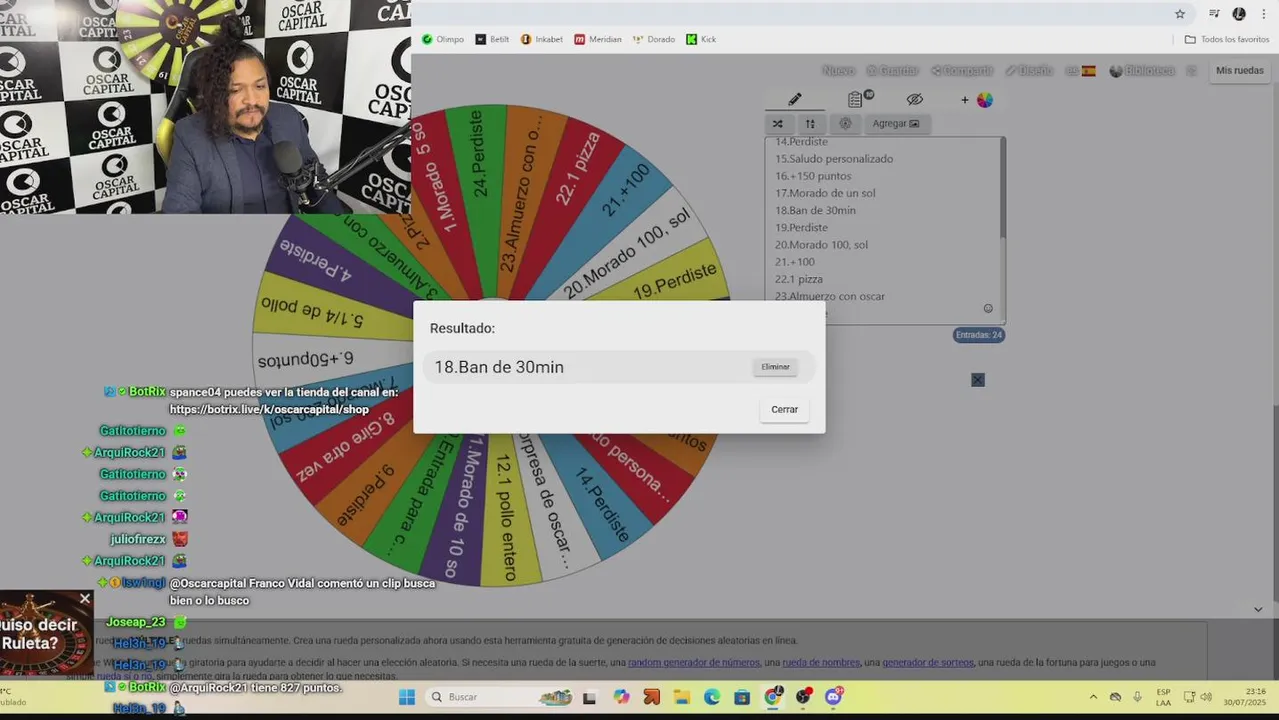Open the tab search/media icon by star
The height and width of the screenshot is (720, 1279).
(x=1214, y=14)
